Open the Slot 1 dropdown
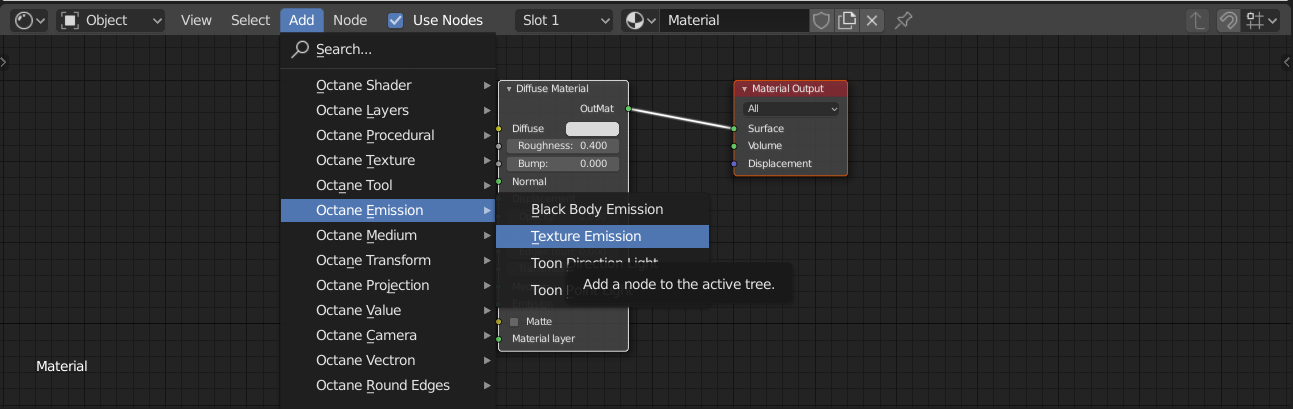This screenshot has width=1293, height=409. [x=564, y=20]
